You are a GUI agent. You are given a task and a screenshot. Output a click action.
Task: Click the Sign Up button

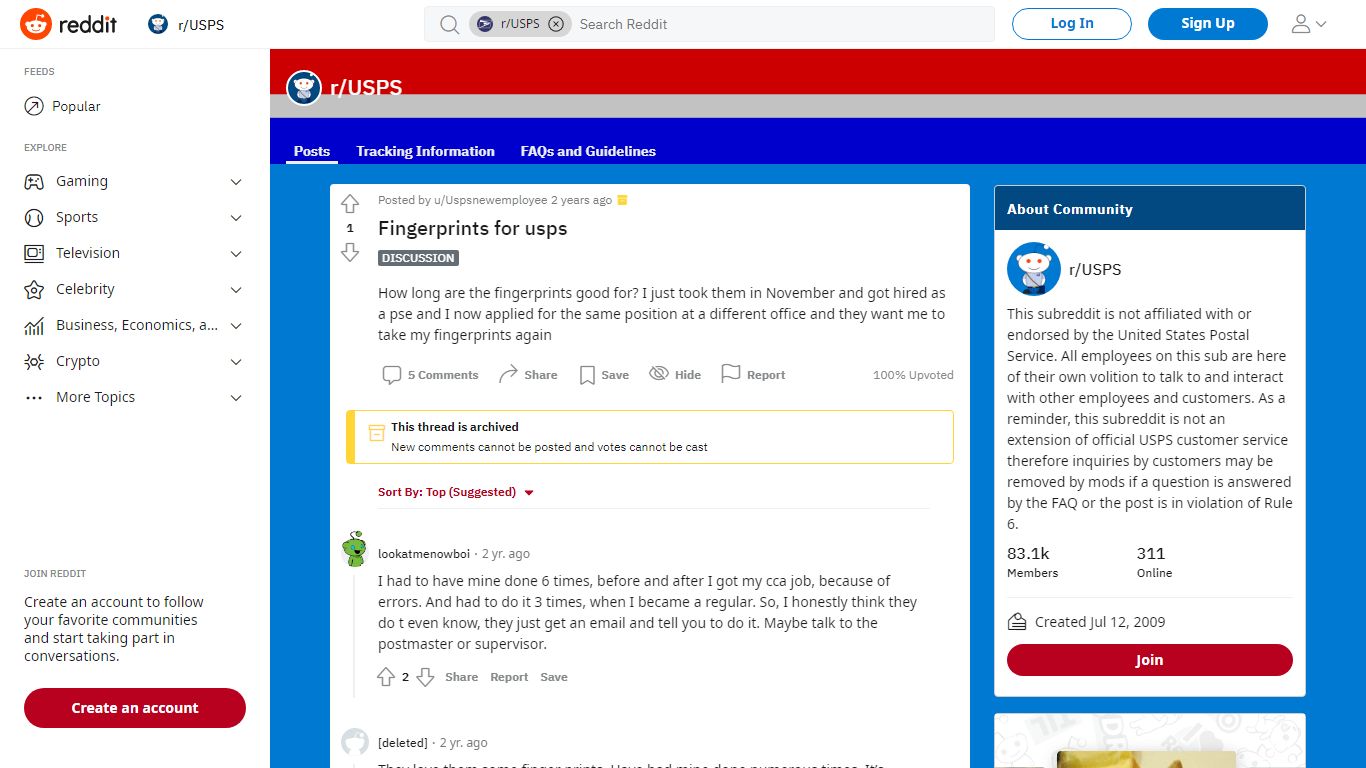tap(1208, 24)
